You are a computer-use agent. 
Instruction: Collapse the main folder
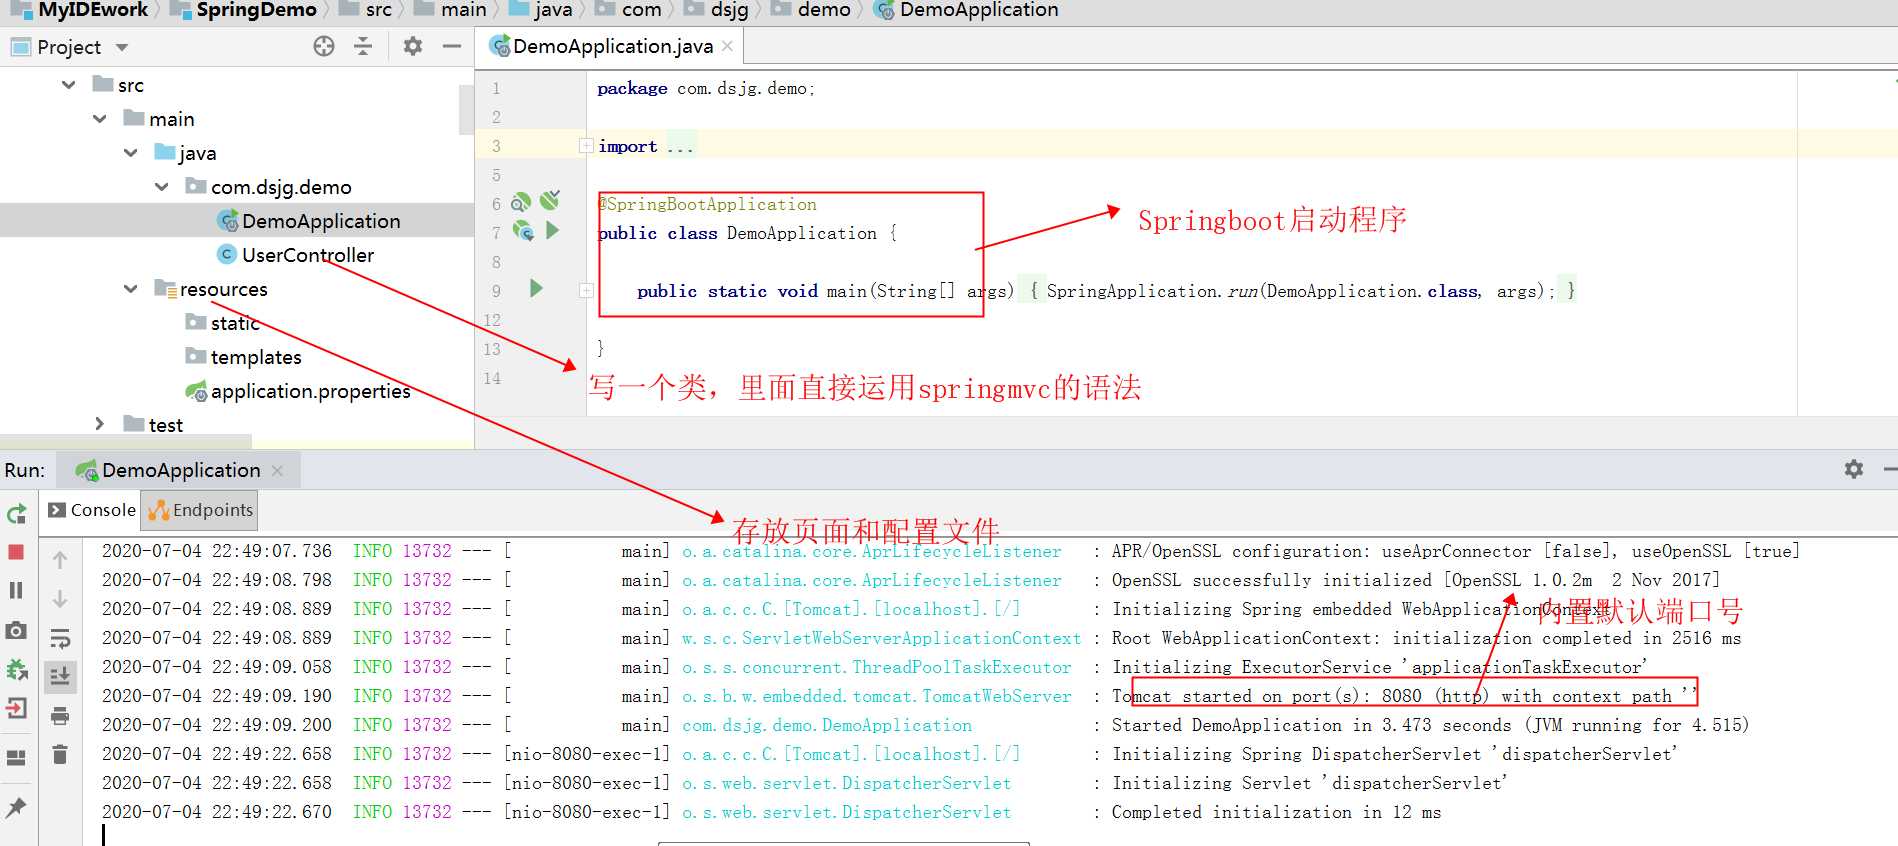[99, 119]
